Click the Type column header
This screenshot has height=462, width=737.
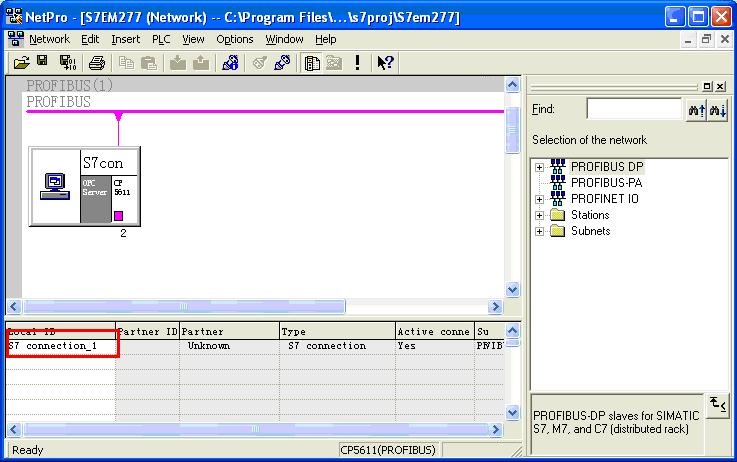(x=337, y=331)
